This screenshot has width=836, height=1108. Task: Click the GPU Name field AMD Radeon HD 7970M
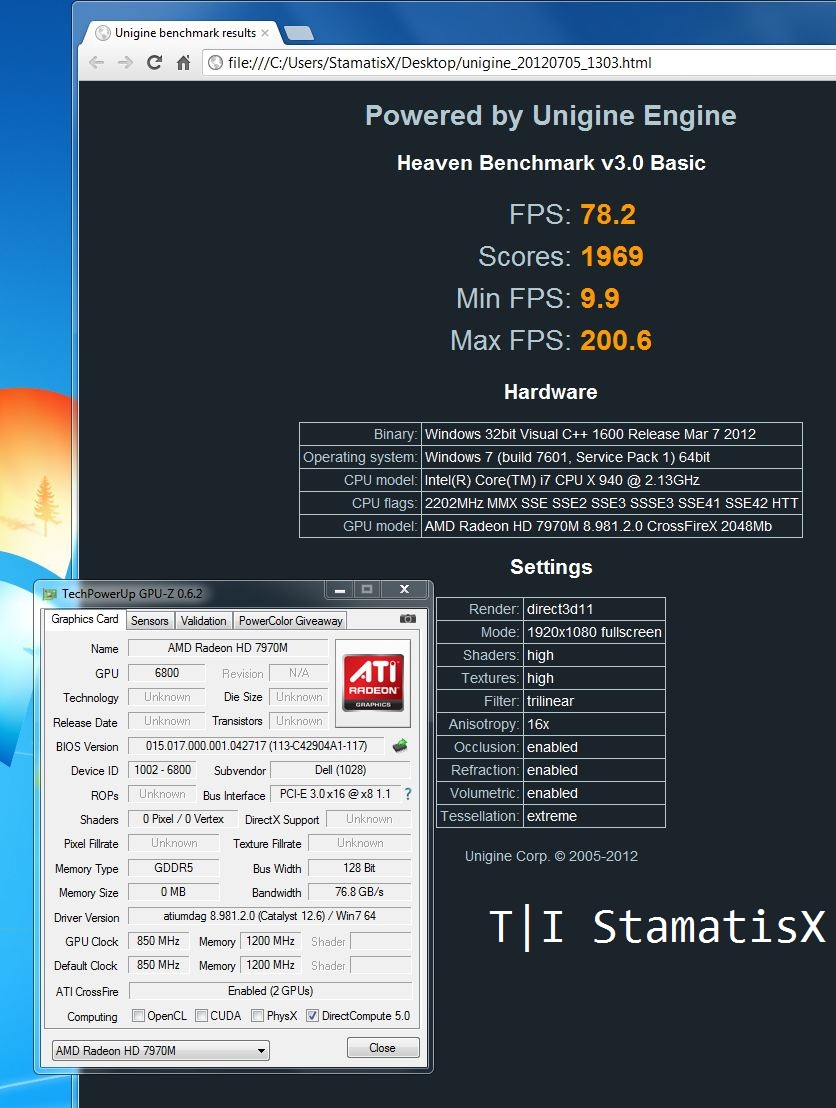click(x=228, y=648)
